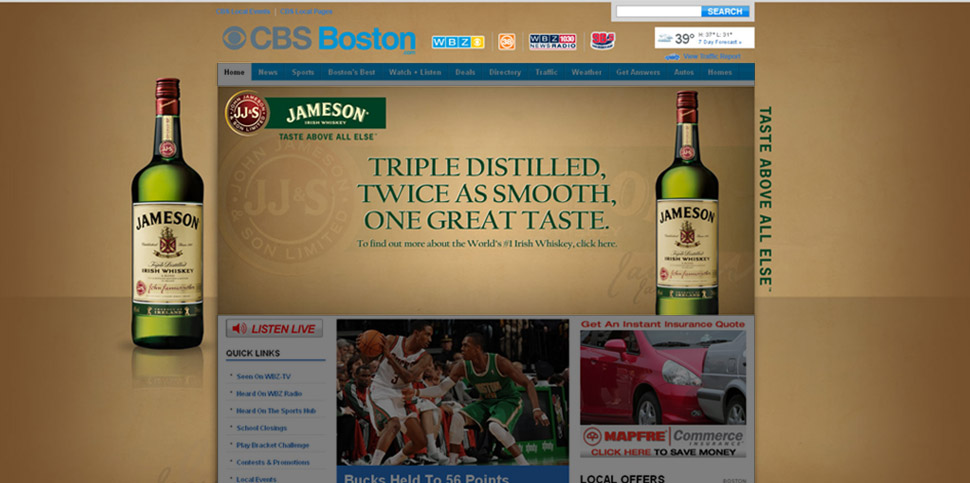Image resolution: width=970 pixels, height=483 pixels.
Task: Click the LISTEN LIVE button
Action: 274,328
